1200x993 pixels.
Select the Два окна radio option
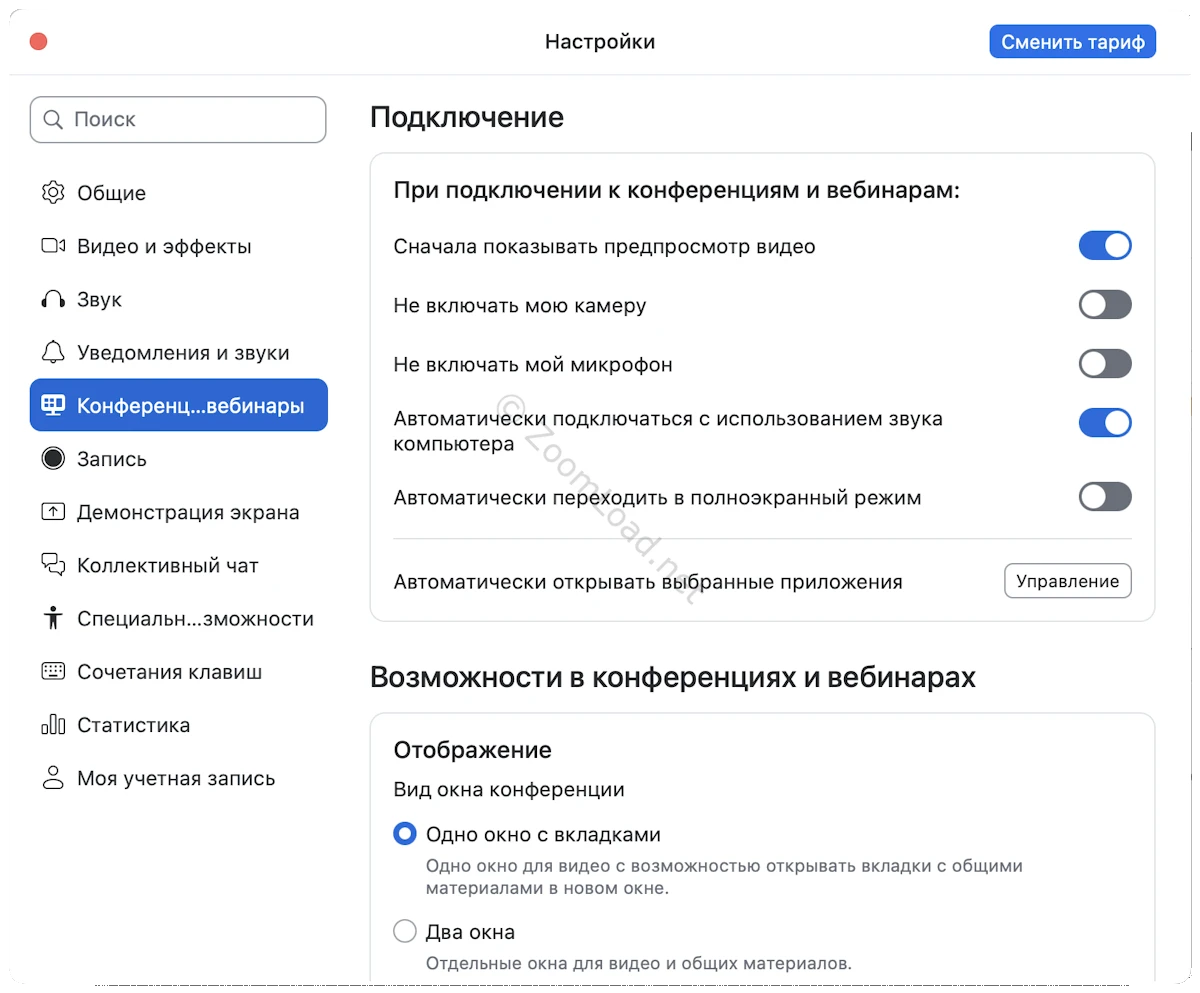(405, 932)
